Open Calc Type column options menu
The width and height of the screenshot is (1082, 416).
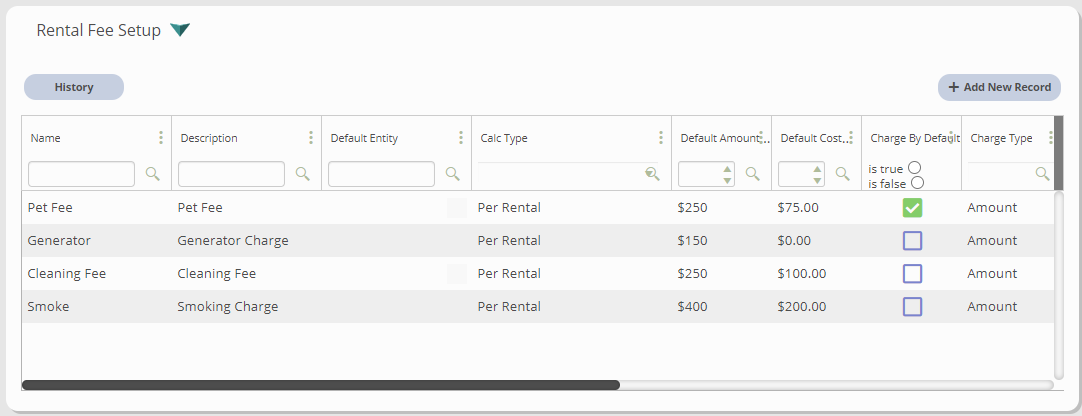[x=661, y=137]
